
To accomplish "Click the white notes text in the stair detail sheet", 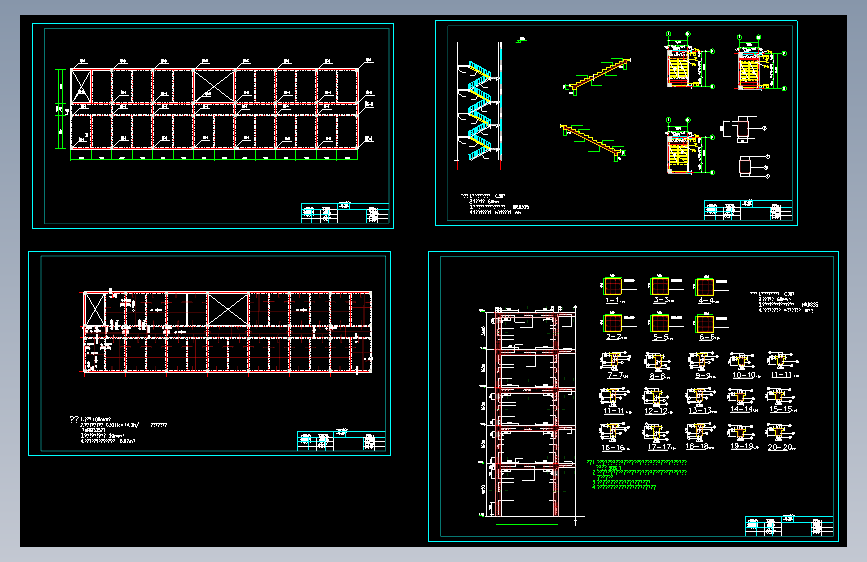I will pyautogui.click(x=494, y=204).
